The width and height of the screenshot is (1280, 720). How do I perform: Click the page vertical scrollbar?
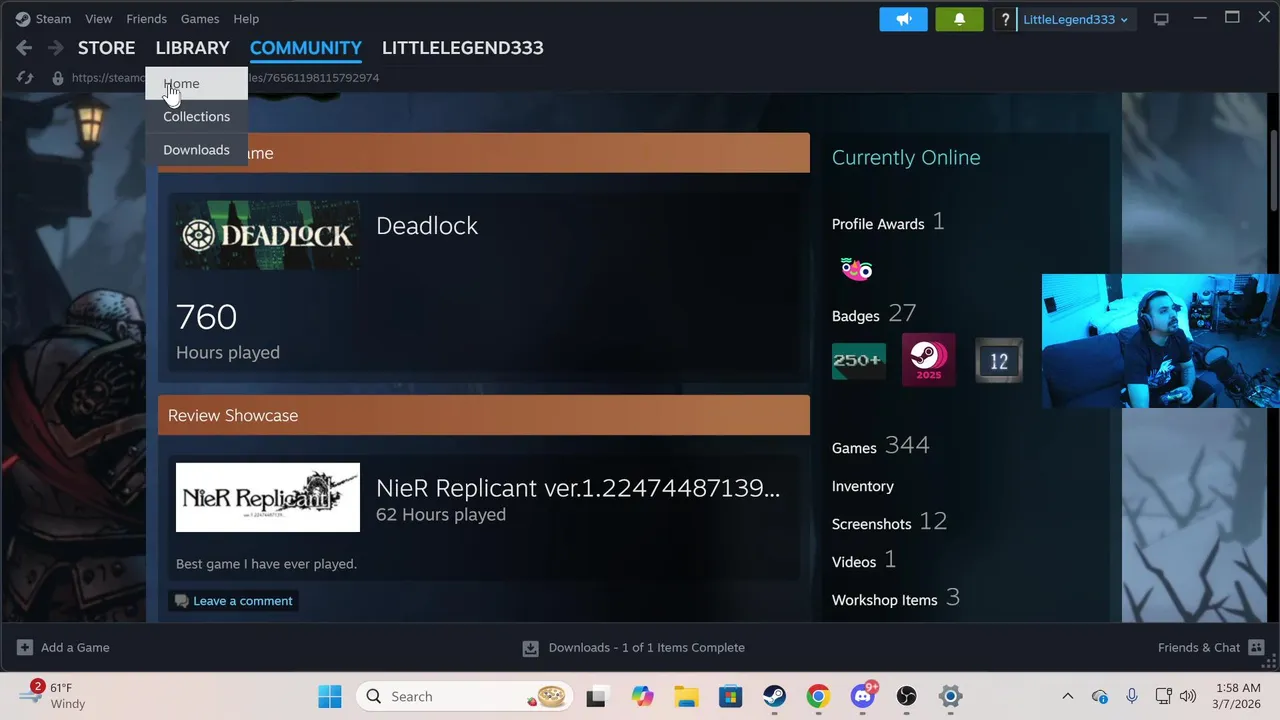(1273, 170)
